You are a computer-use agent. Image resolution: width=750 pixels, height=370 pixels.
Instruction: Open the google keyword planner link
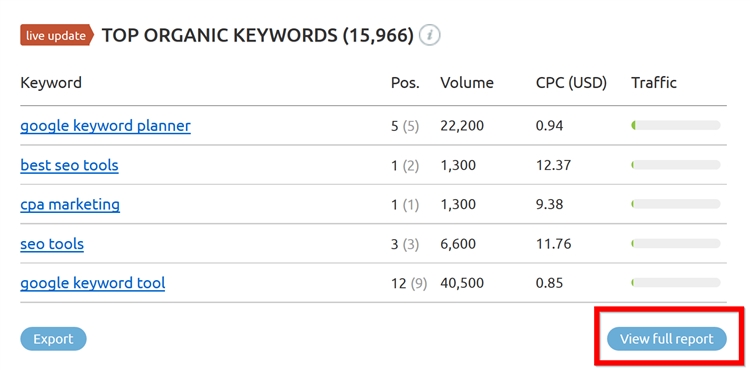[105, 126]
